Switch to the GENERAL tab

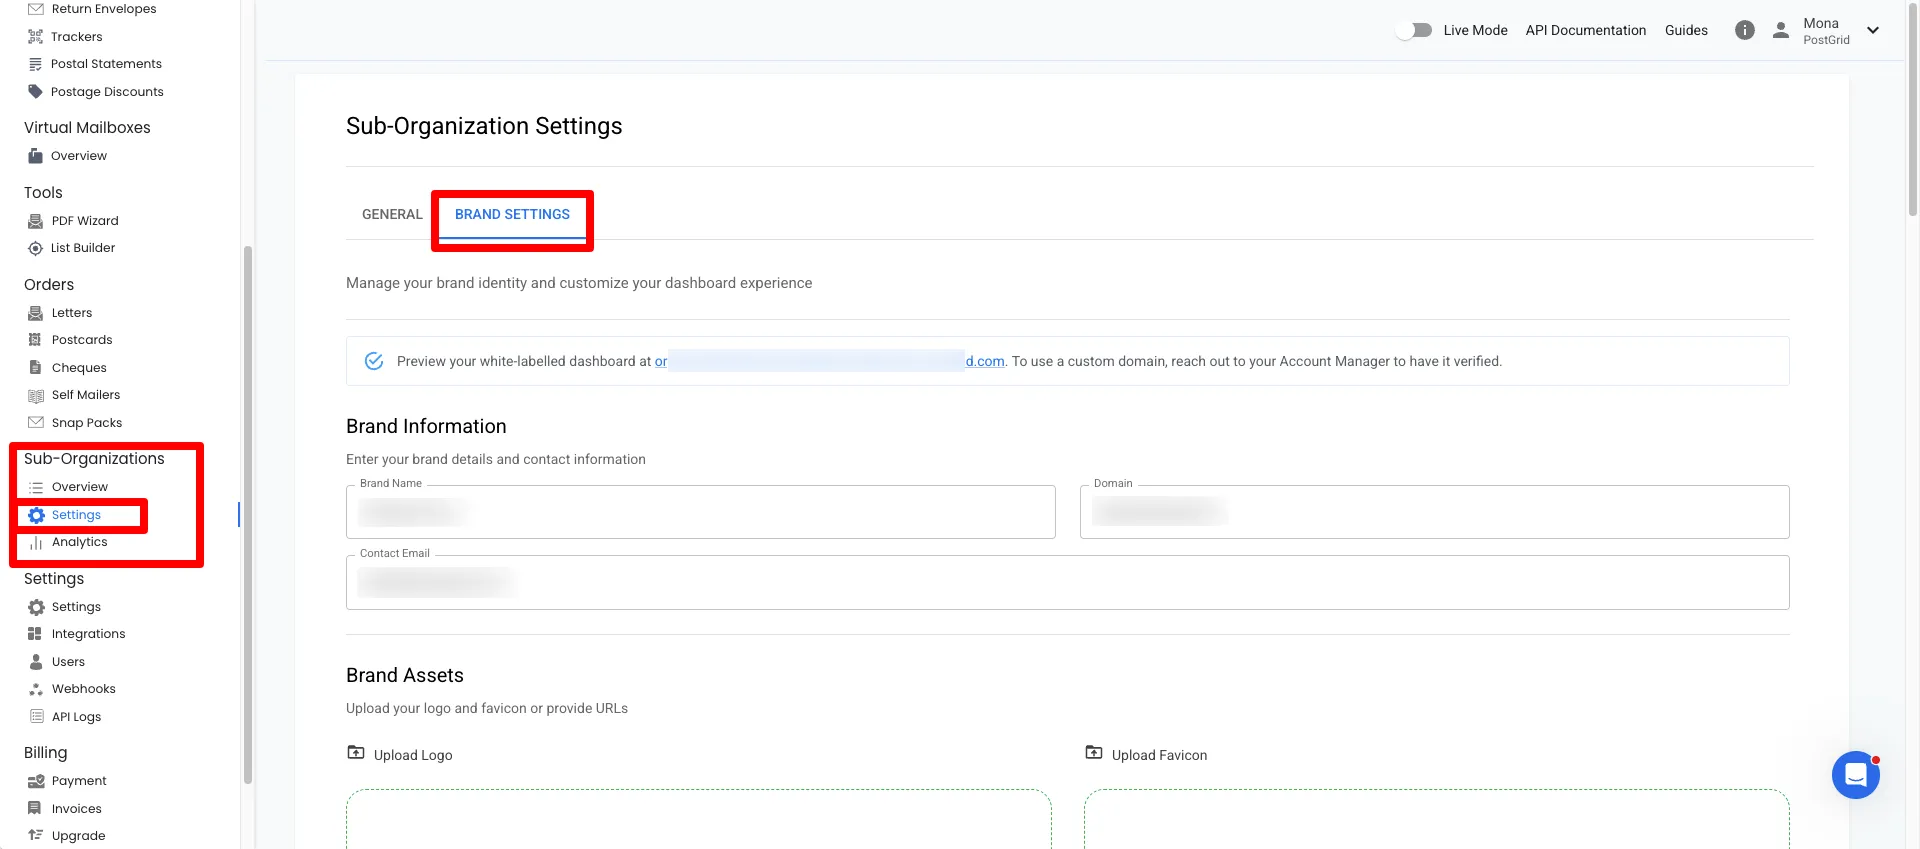coord(392,214)
